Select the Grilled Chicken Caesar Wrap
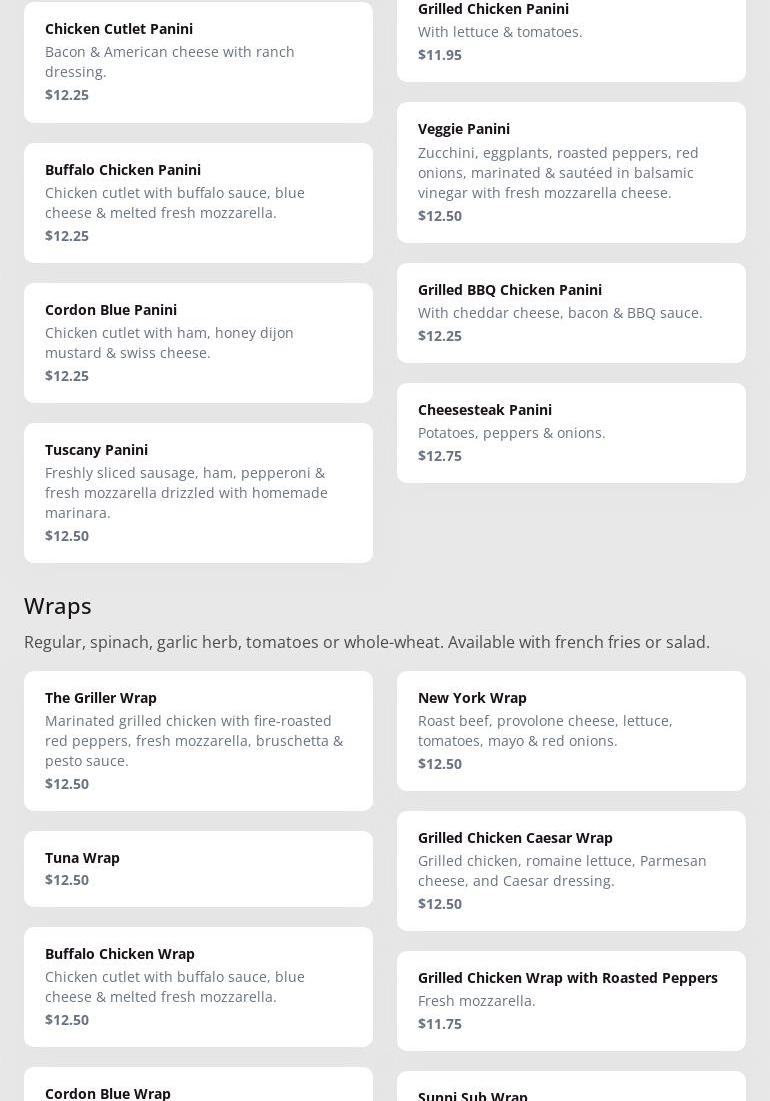The image size is (770, 1101). [571, 871]
